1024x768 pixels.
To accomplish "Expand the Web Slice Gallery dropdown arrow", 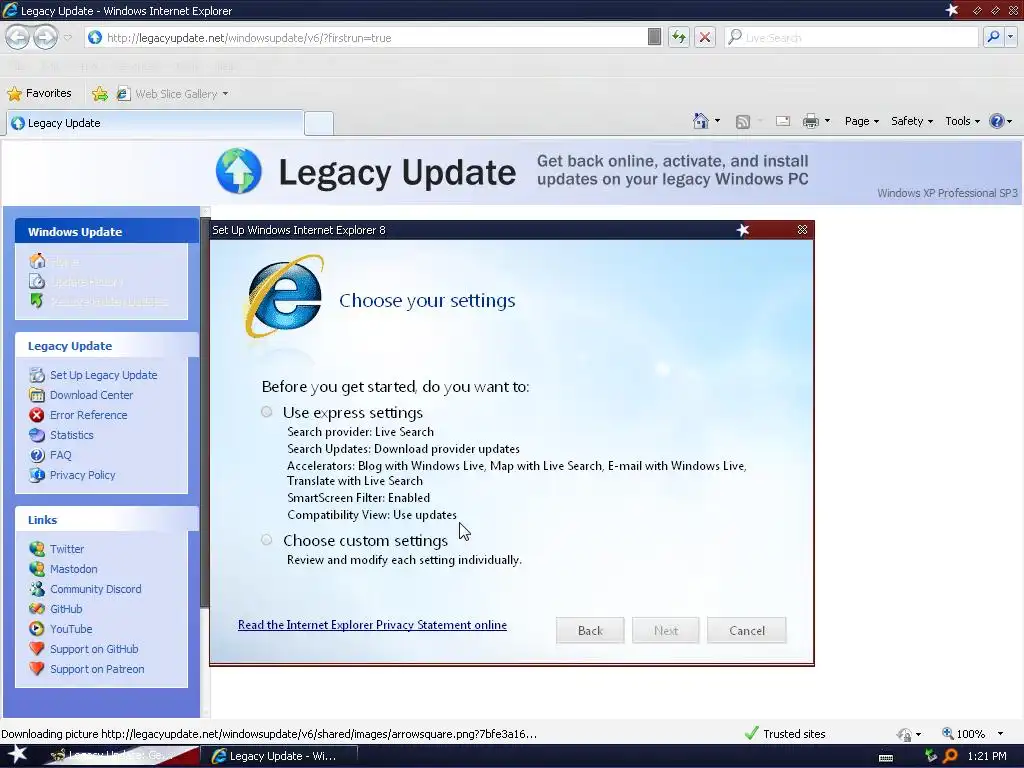I will [x=225, y=94].
